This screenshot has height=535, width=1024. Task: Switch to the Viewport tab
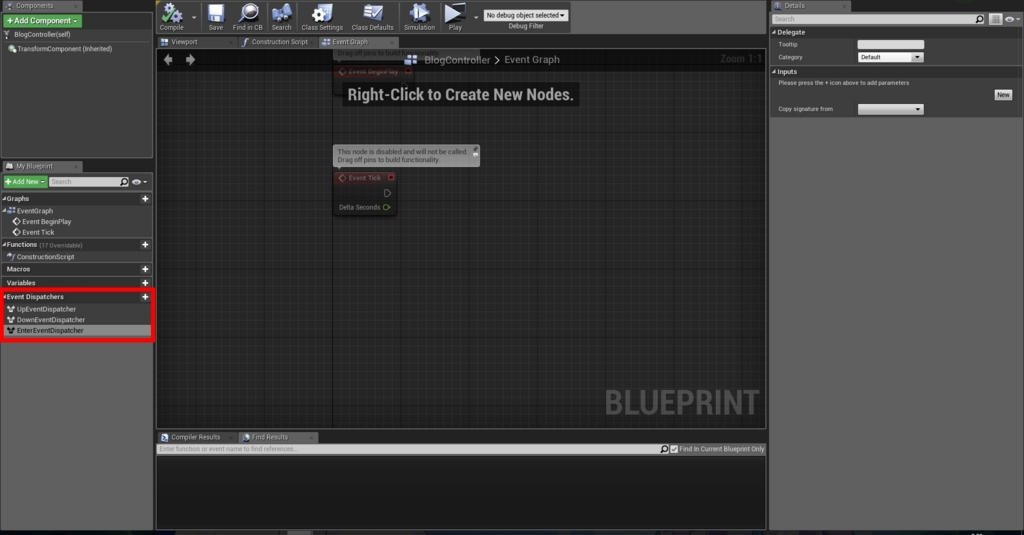tap(196, 42)
